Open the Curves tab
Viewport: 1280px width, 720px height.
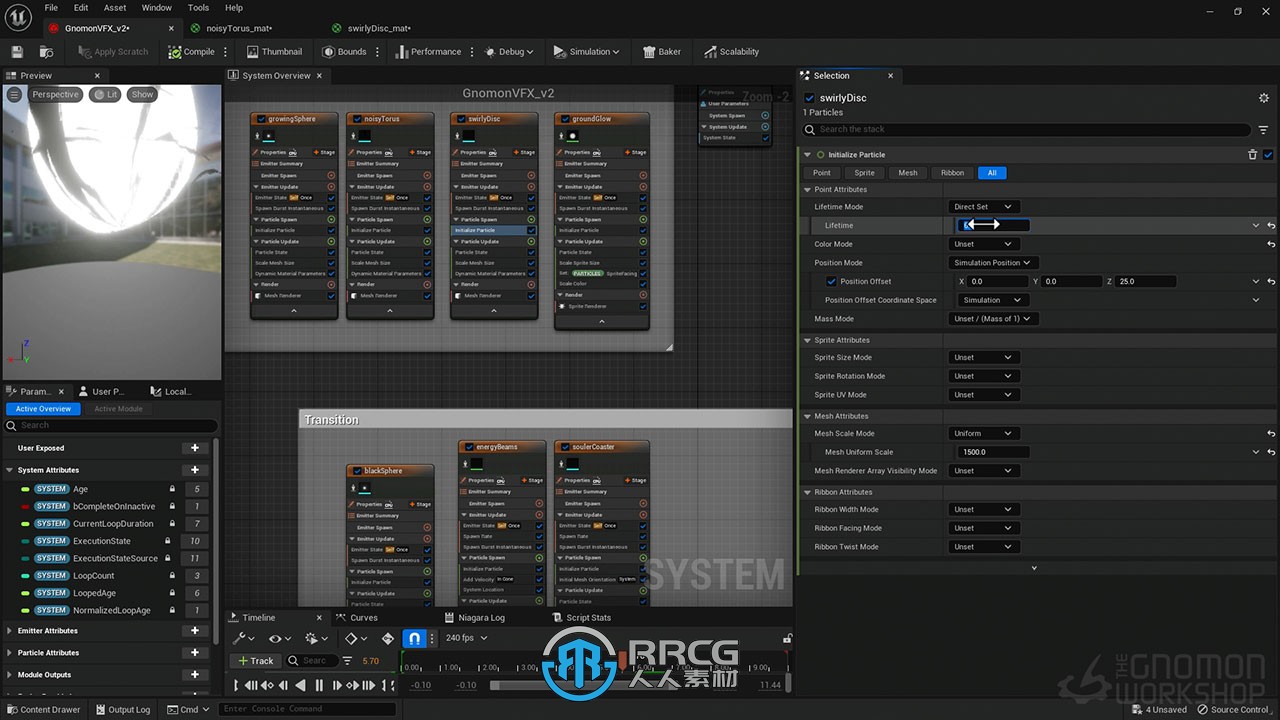[358, 618]
